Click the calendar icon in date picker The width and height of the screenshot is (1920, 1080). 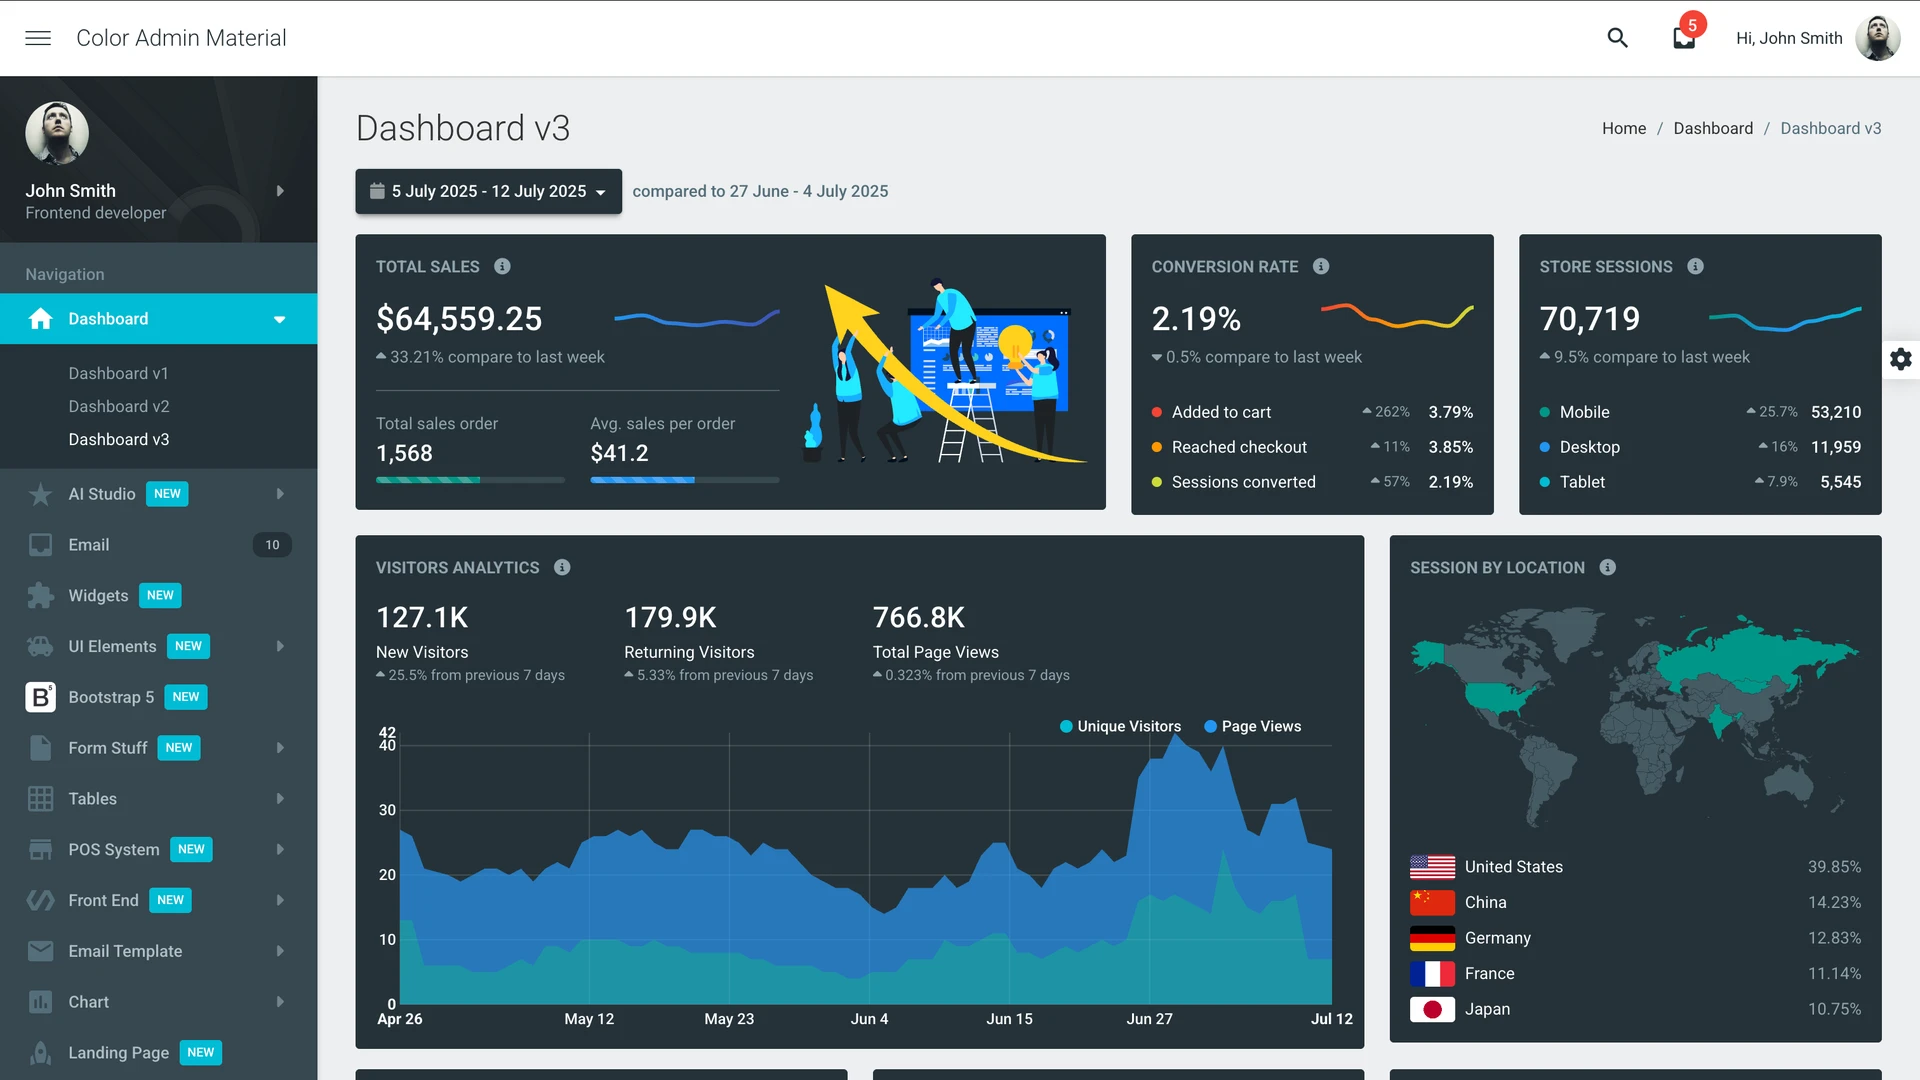pos(377,191)
